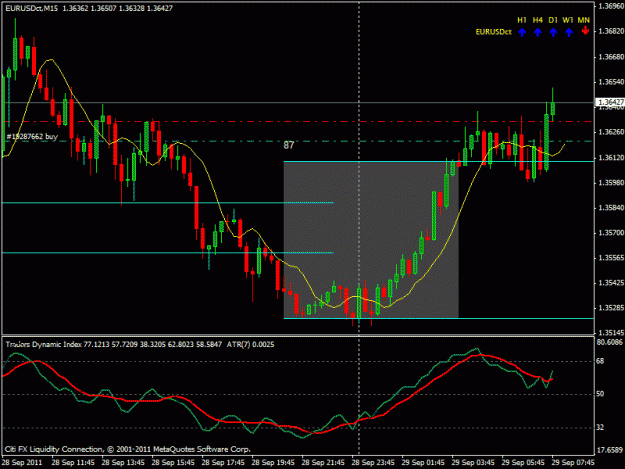
Task: Click the Citi FX Liquidity Connection copyright text
Action: [x=128, y=449]
